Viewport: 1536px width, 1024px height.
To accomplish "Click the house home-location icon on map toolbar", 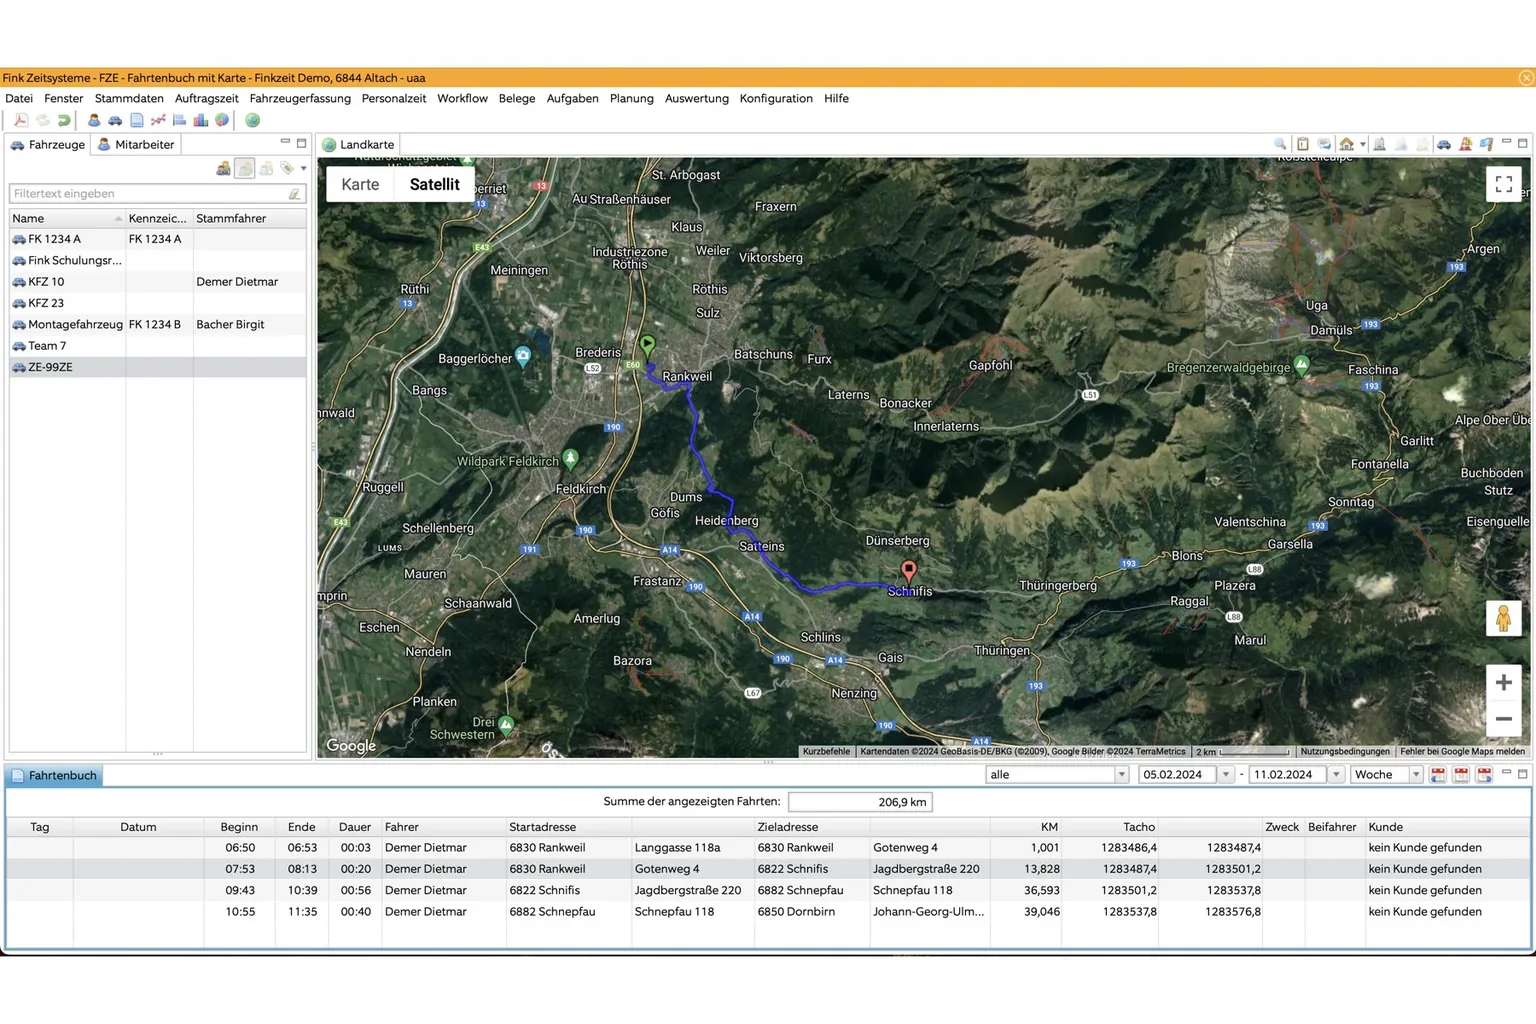I will click(x=1347, y=144).
